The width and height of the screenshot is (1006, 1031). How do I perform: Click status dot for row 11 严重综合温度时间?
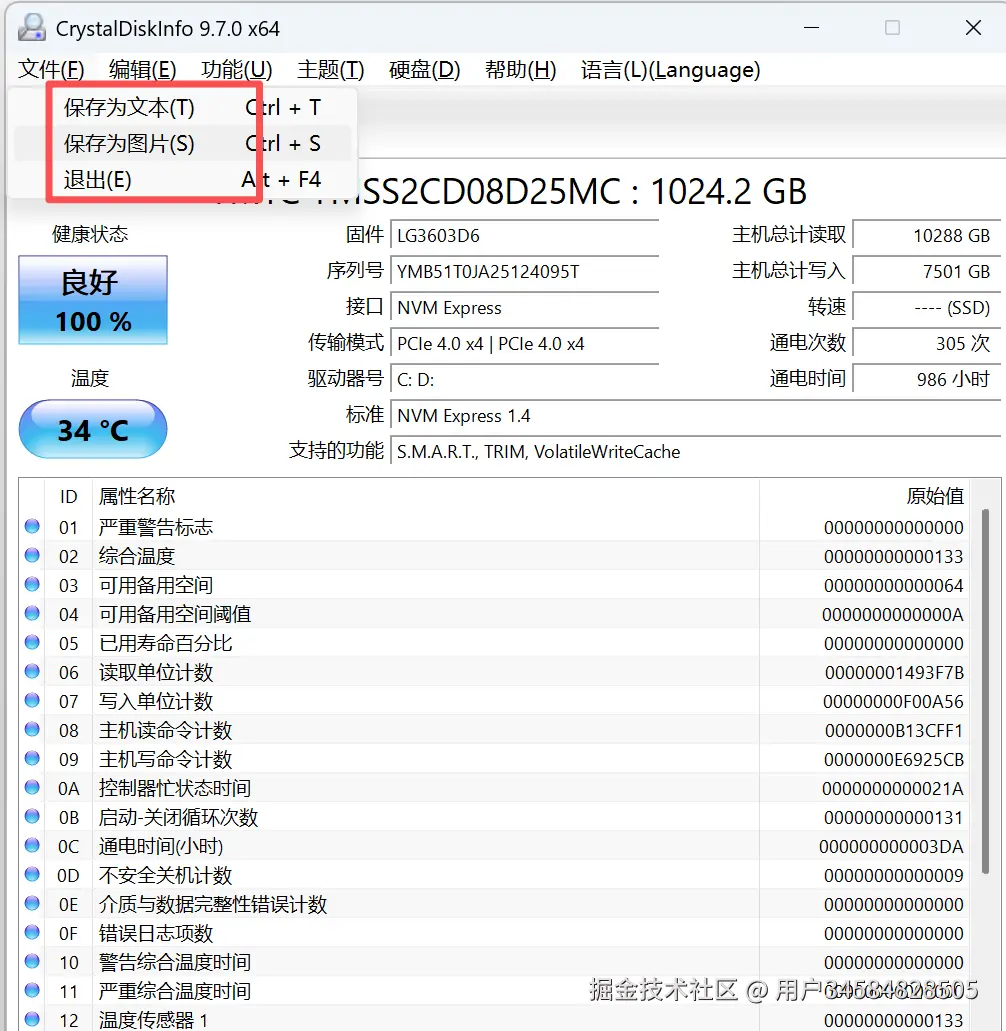(32, 990)
